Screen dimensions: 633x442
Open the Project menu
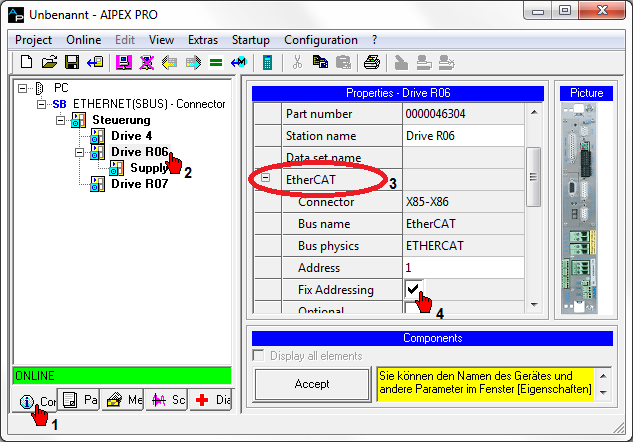[x=34, y=40]
